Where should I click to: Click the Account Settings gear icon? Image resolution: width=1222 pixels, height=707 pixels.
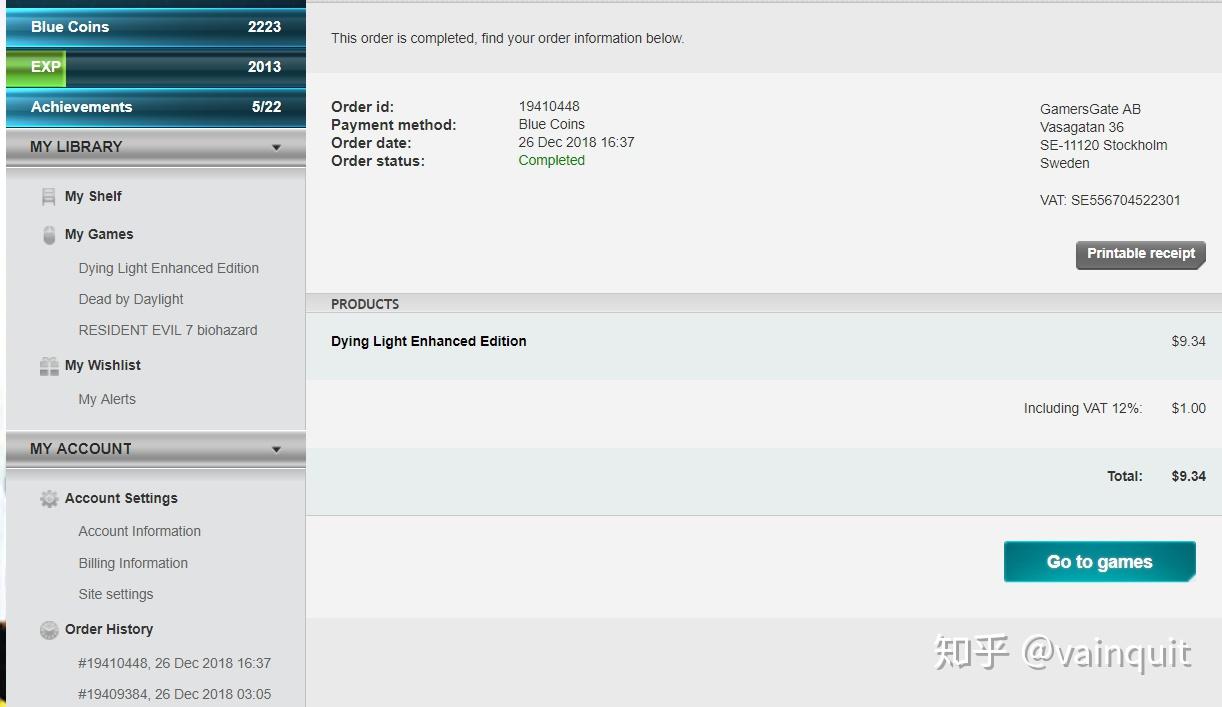pos(49,498)
